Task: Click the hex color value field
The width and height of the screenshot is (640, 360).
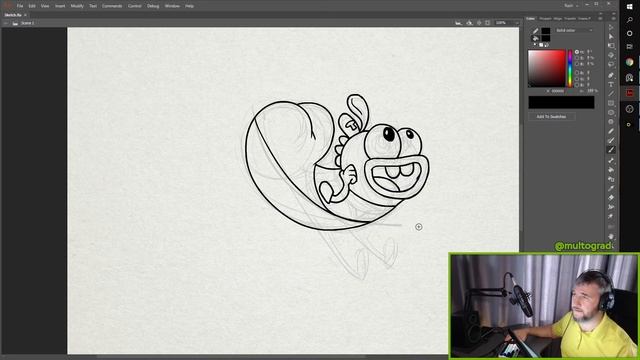Action: tap(558, 91)
